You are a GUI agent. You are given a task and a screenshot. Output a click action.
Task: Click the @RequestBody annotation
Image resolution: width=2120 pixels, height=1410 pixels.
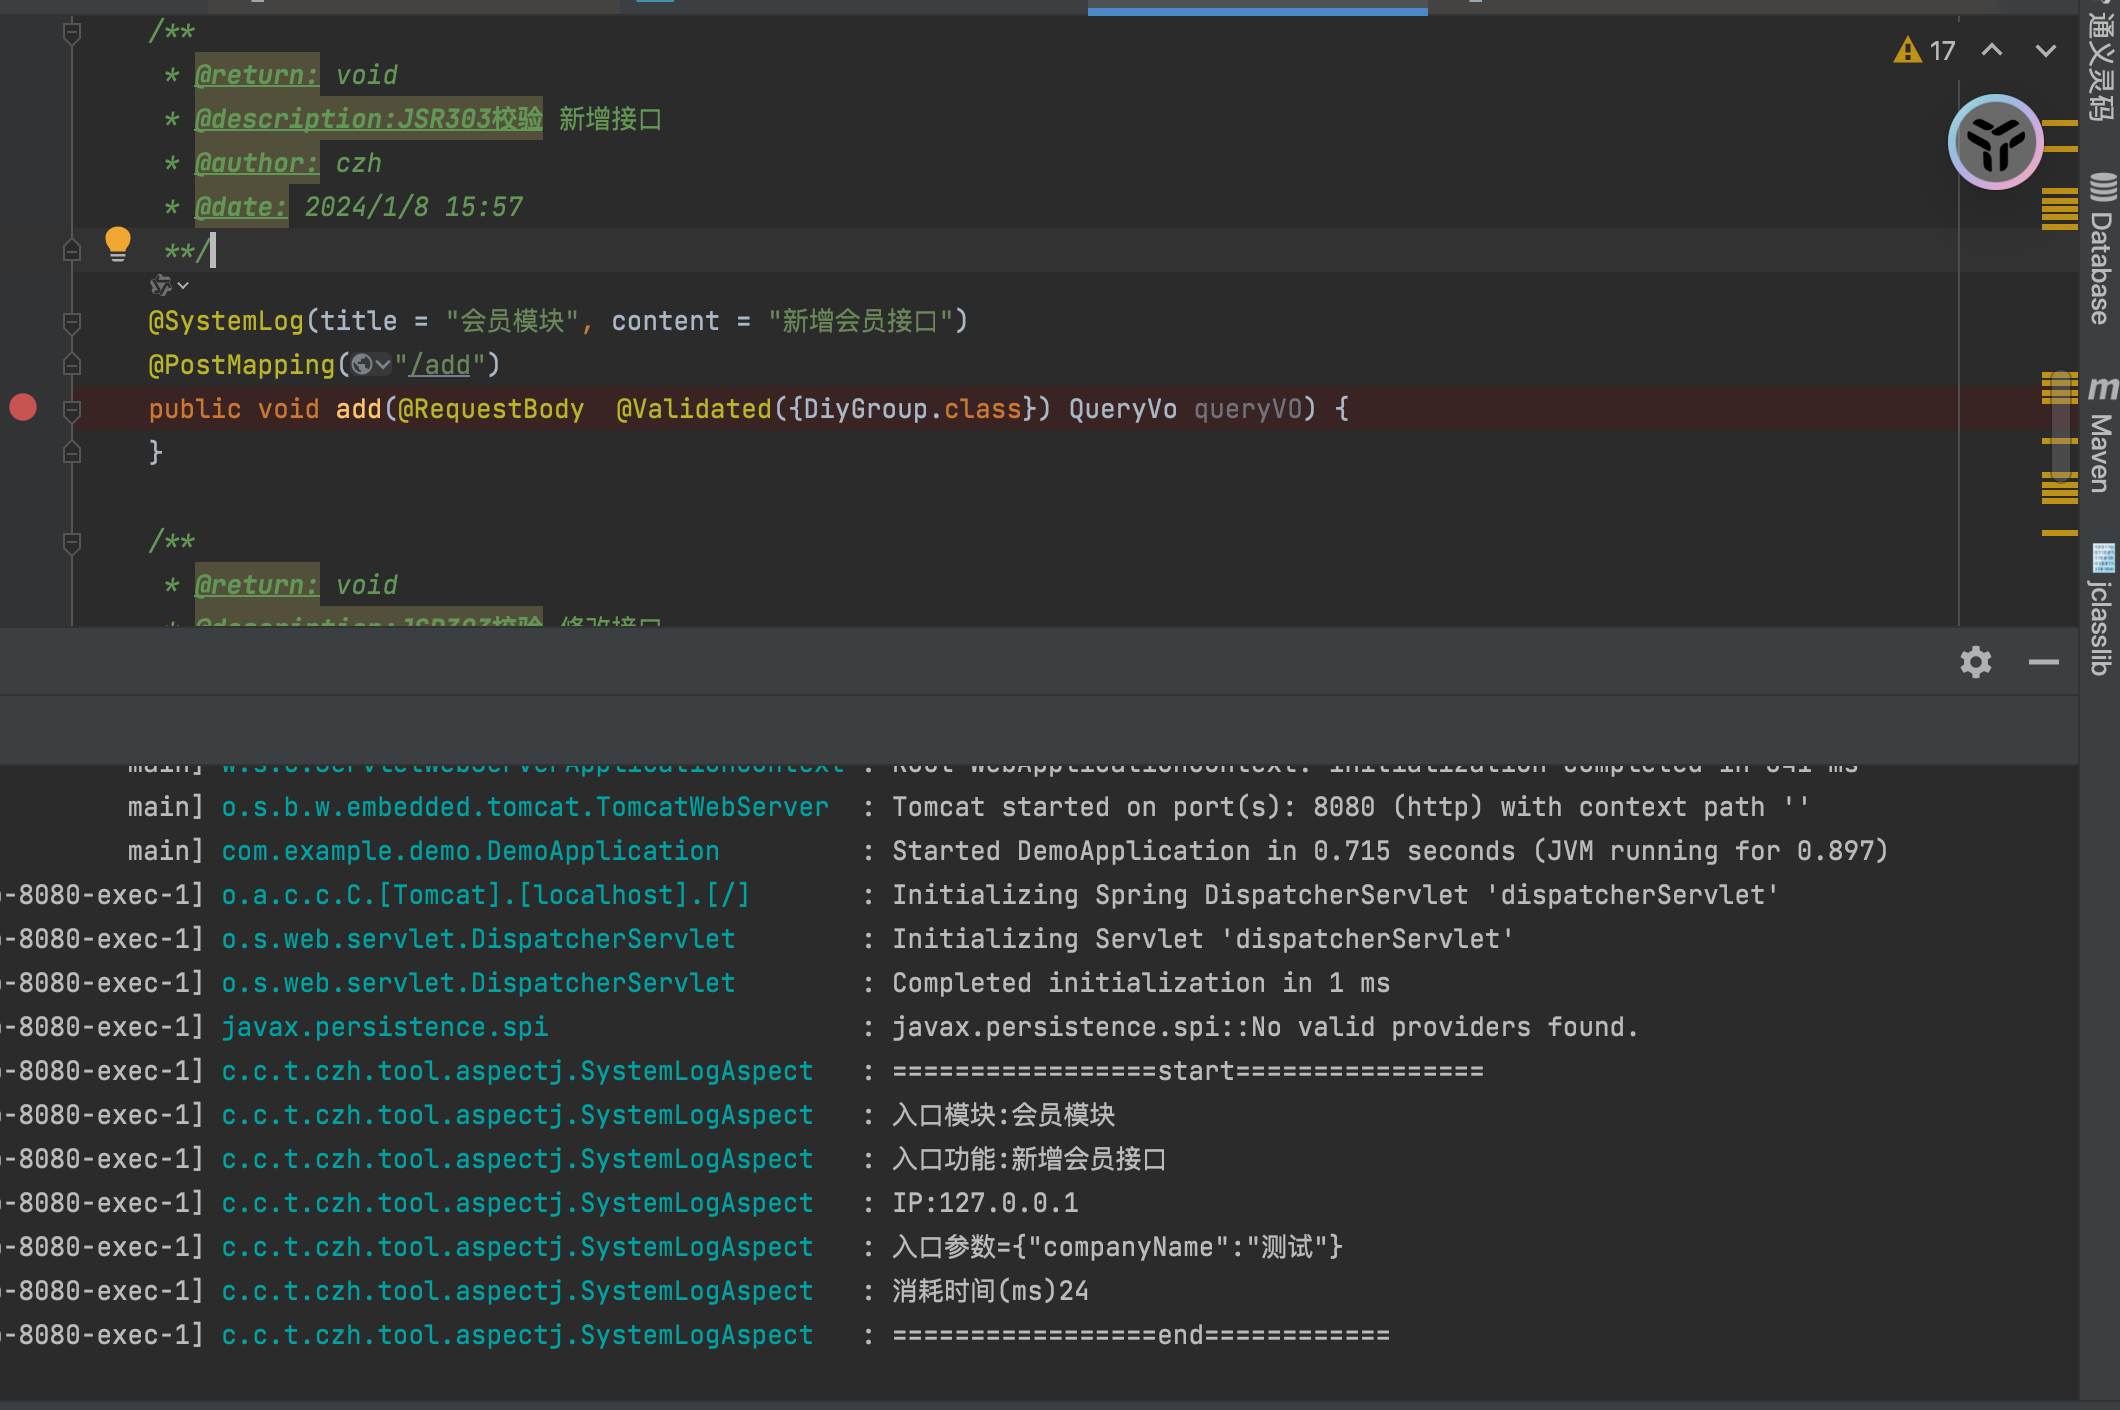tap(491, 409)
